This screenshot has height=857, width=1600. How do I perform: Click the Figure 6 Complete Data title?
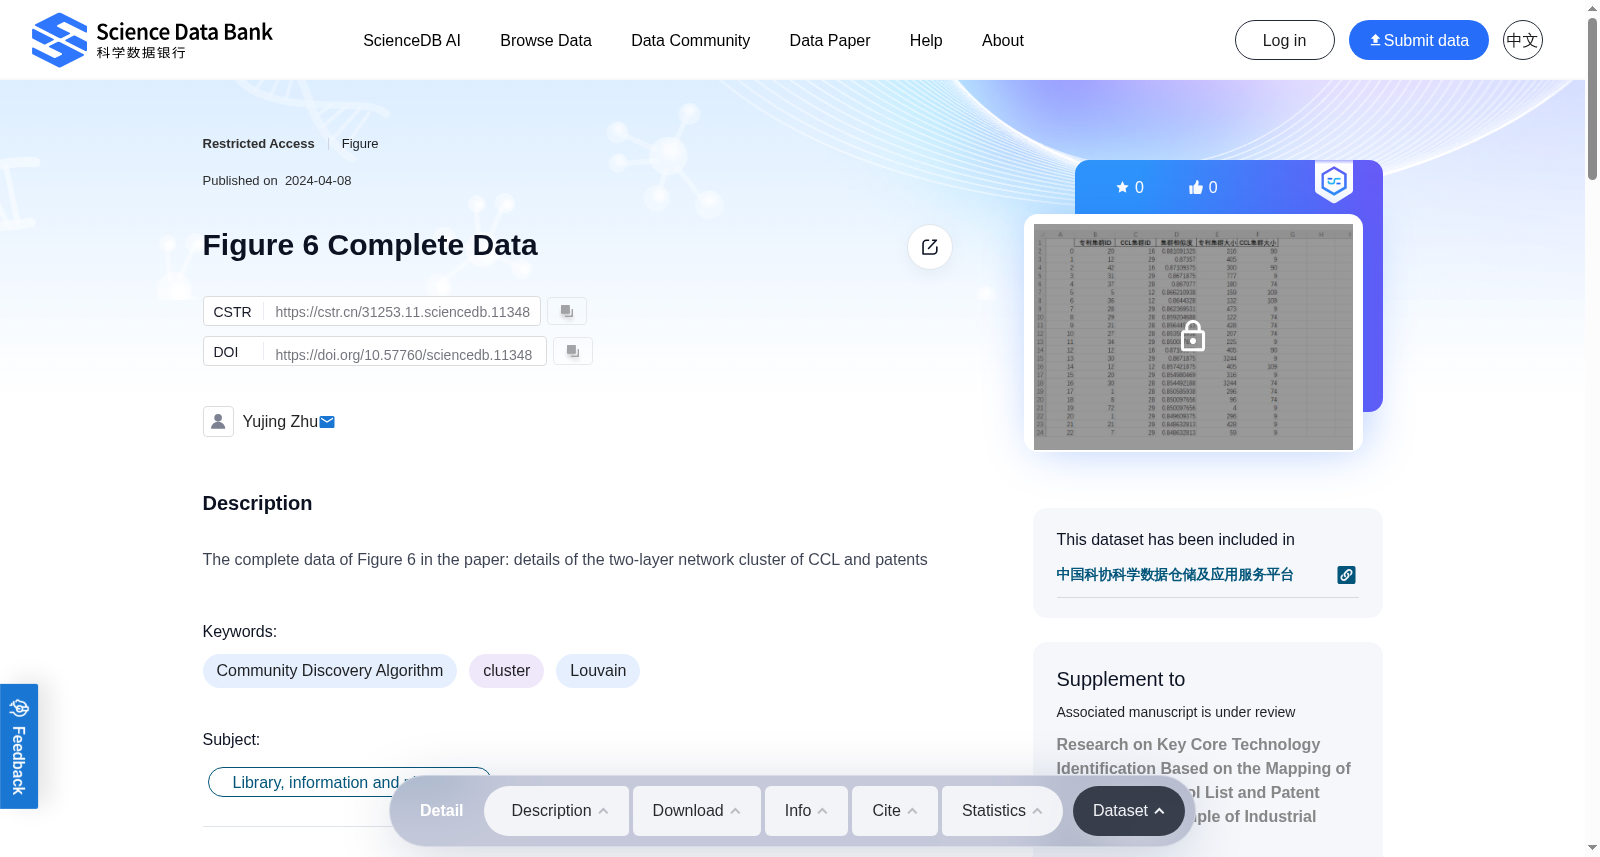(370, 245)
